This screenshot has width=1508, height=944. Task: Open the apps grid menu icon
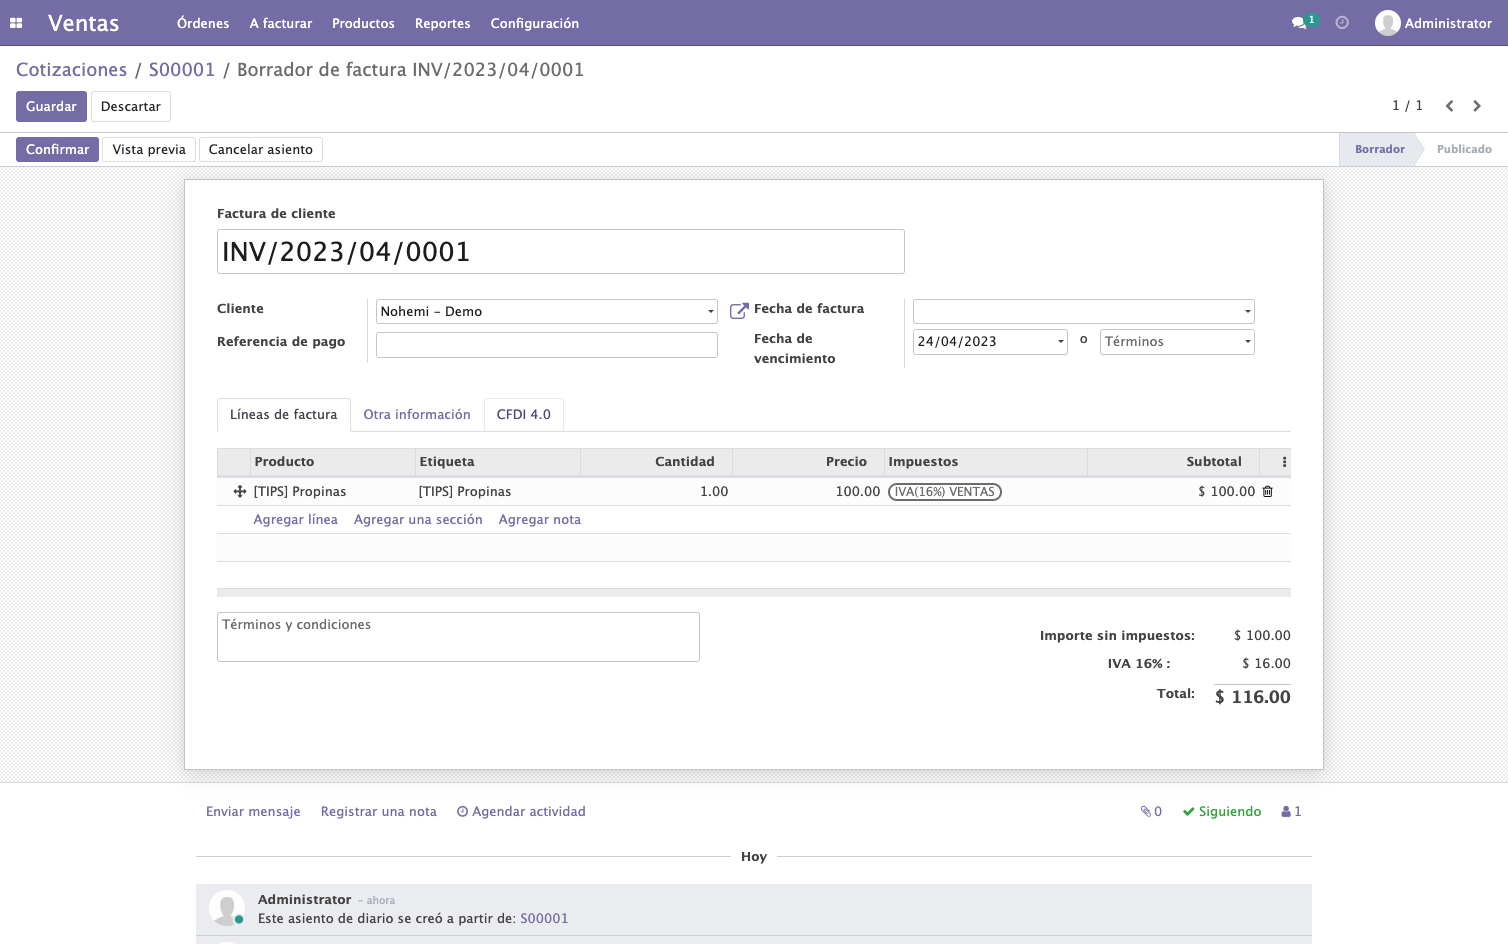pos(16,23)
